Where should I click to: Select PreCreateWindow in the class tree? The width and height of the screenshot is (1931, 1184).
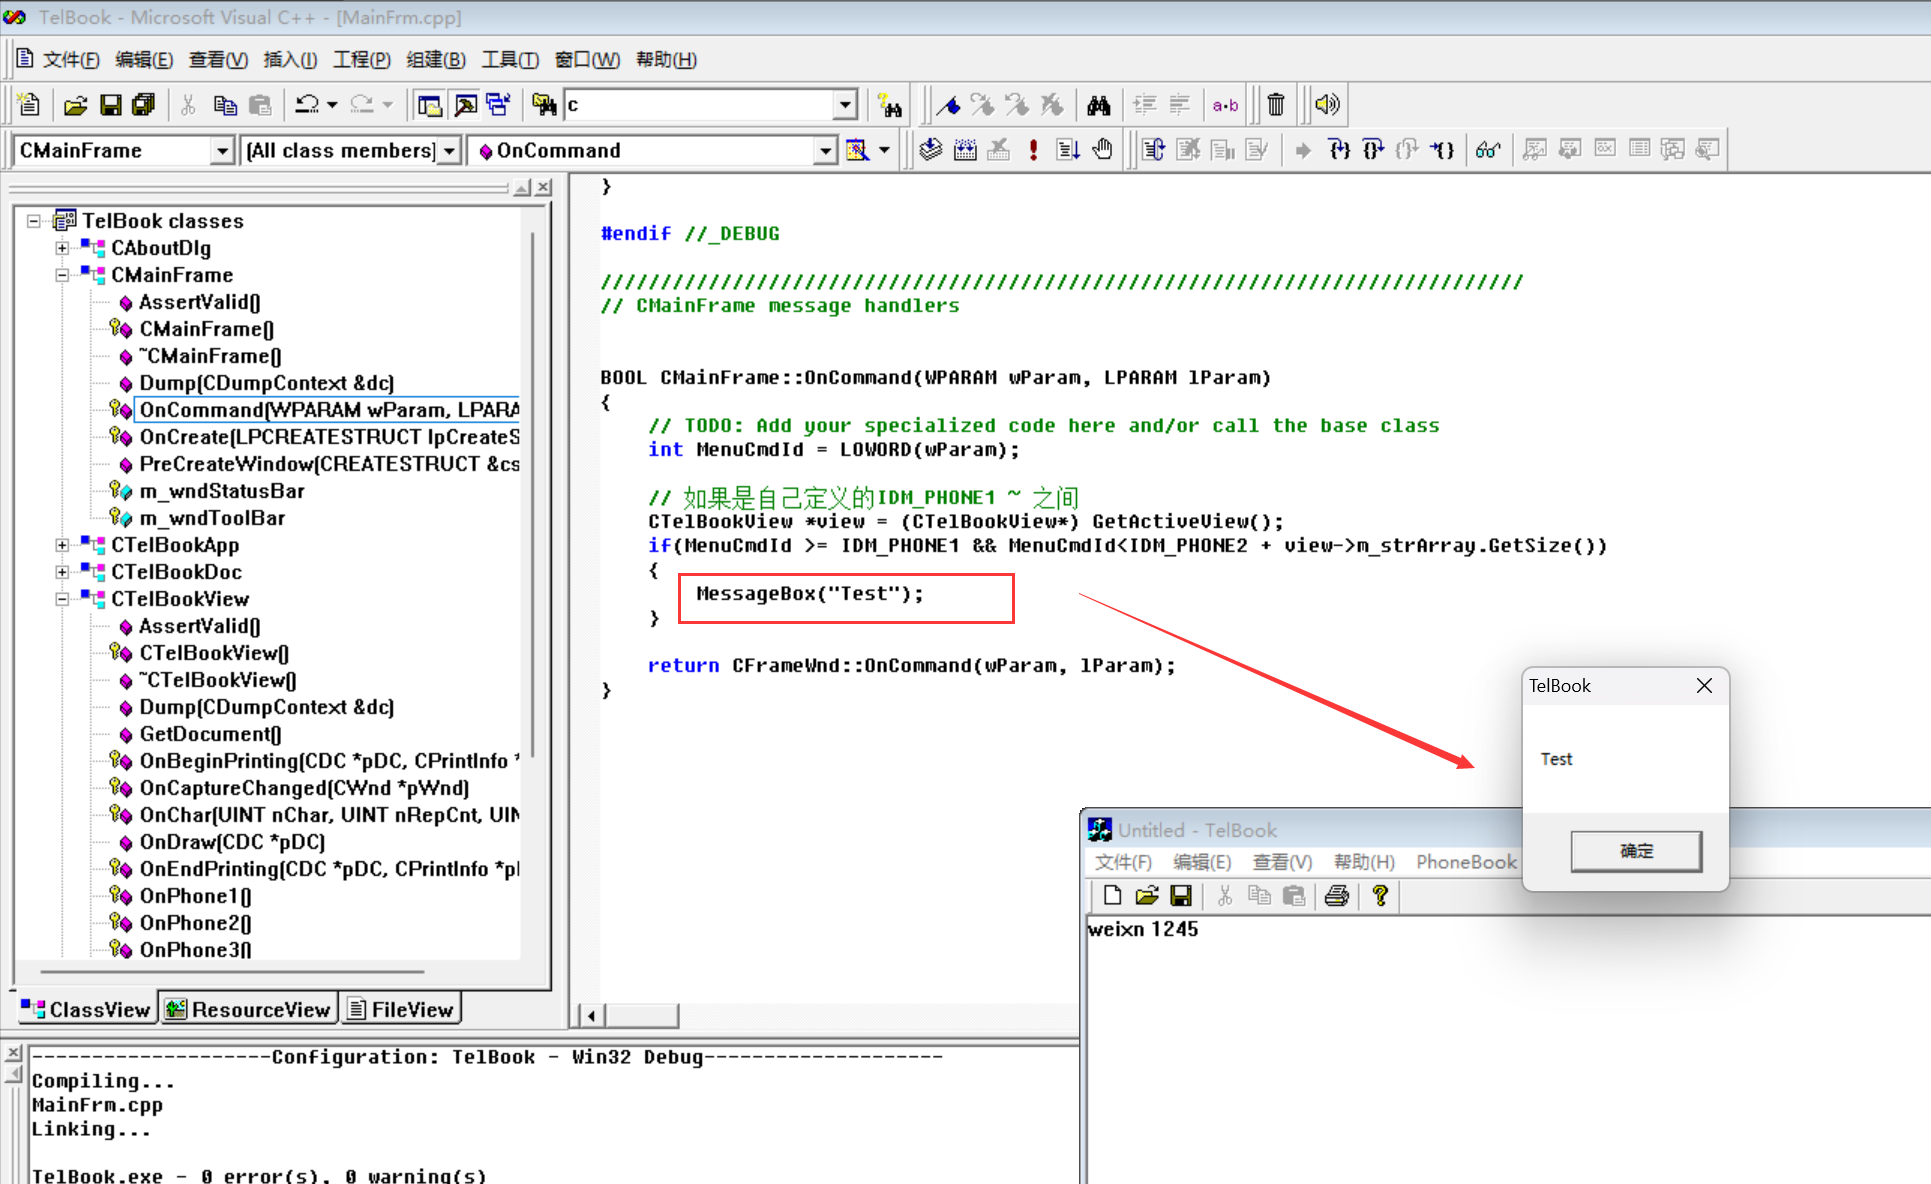click(x=329, y=464)
